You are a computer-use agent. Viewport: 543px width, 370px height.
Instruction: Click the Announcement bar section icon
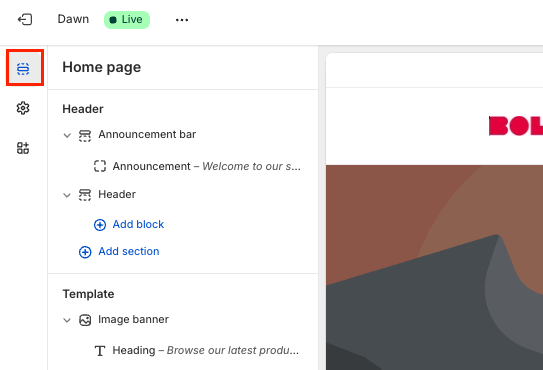(x=85, y=135)
